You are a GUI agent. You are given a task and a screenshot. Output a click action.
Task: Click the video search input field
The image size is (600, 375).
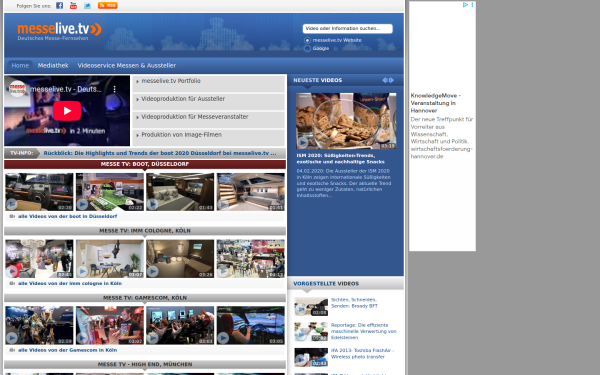coord(347,28)
